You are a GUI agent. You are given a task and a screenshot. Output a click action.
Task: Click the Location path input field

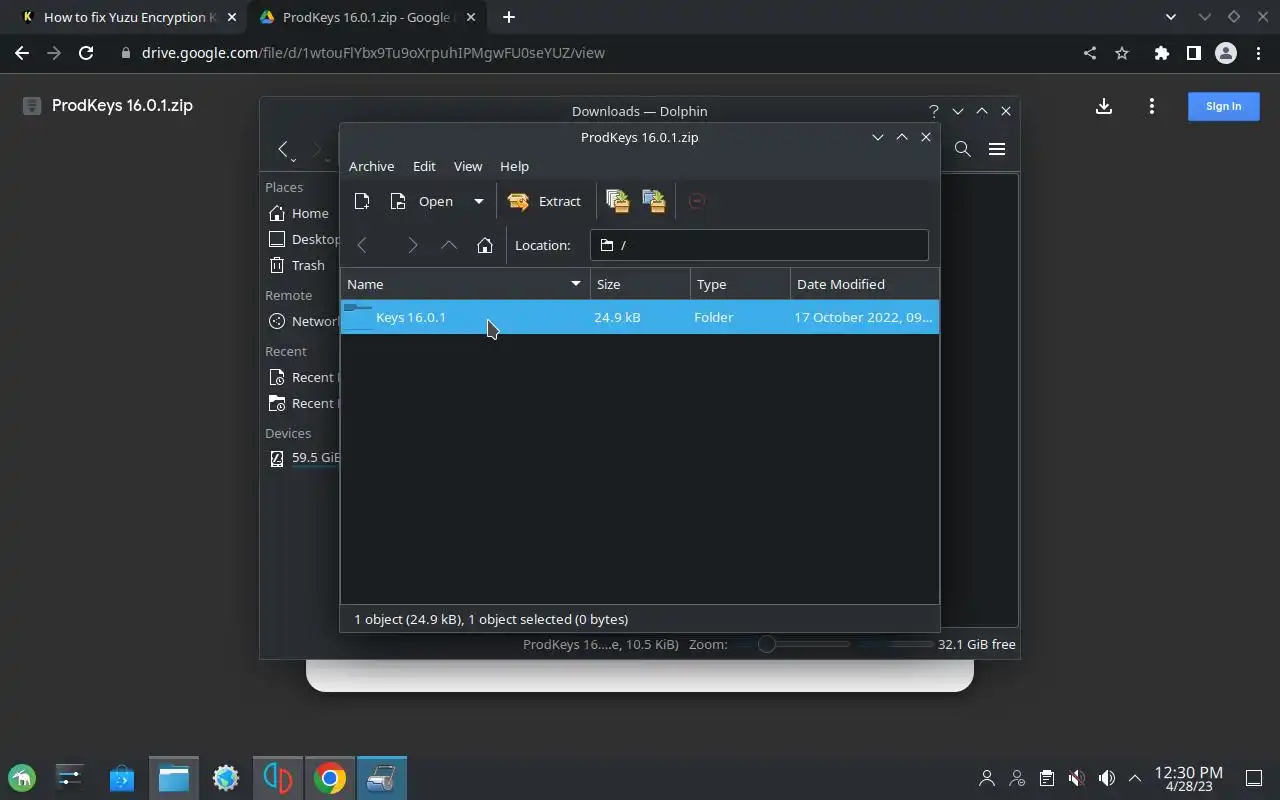[759, 245]
